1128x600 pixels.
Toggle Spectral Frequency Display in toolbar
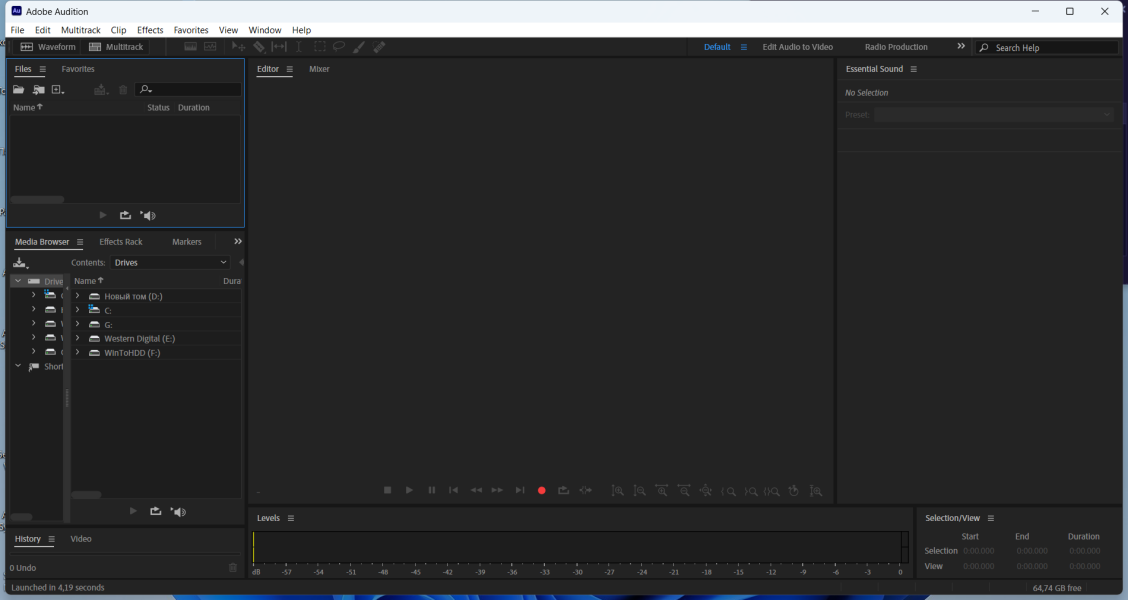191,47
